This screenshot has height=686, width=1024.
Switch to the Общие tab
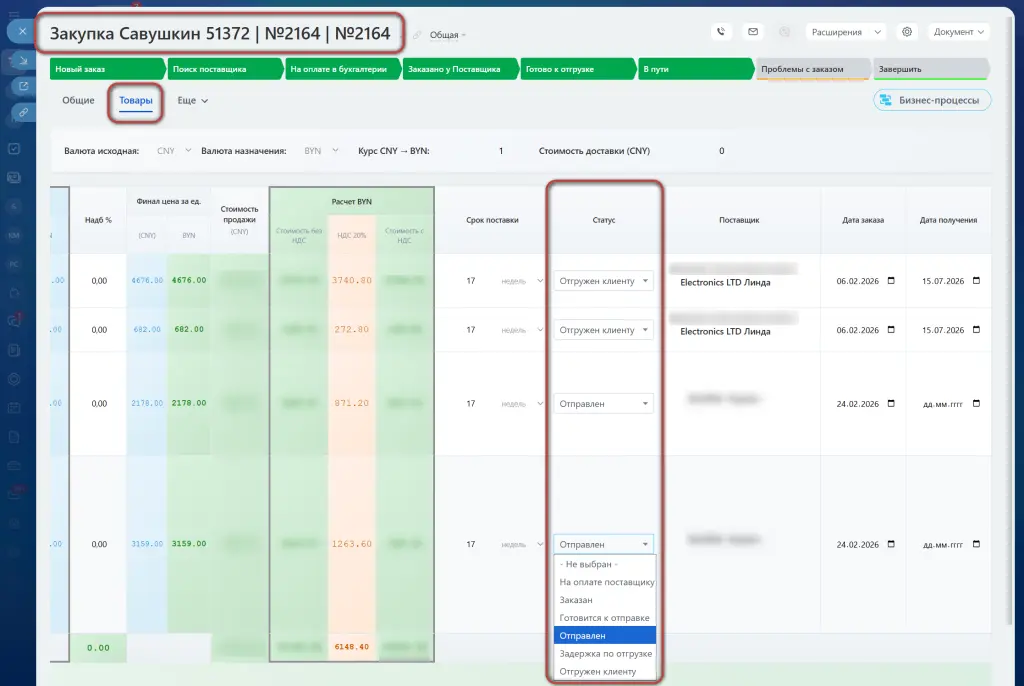78,100
